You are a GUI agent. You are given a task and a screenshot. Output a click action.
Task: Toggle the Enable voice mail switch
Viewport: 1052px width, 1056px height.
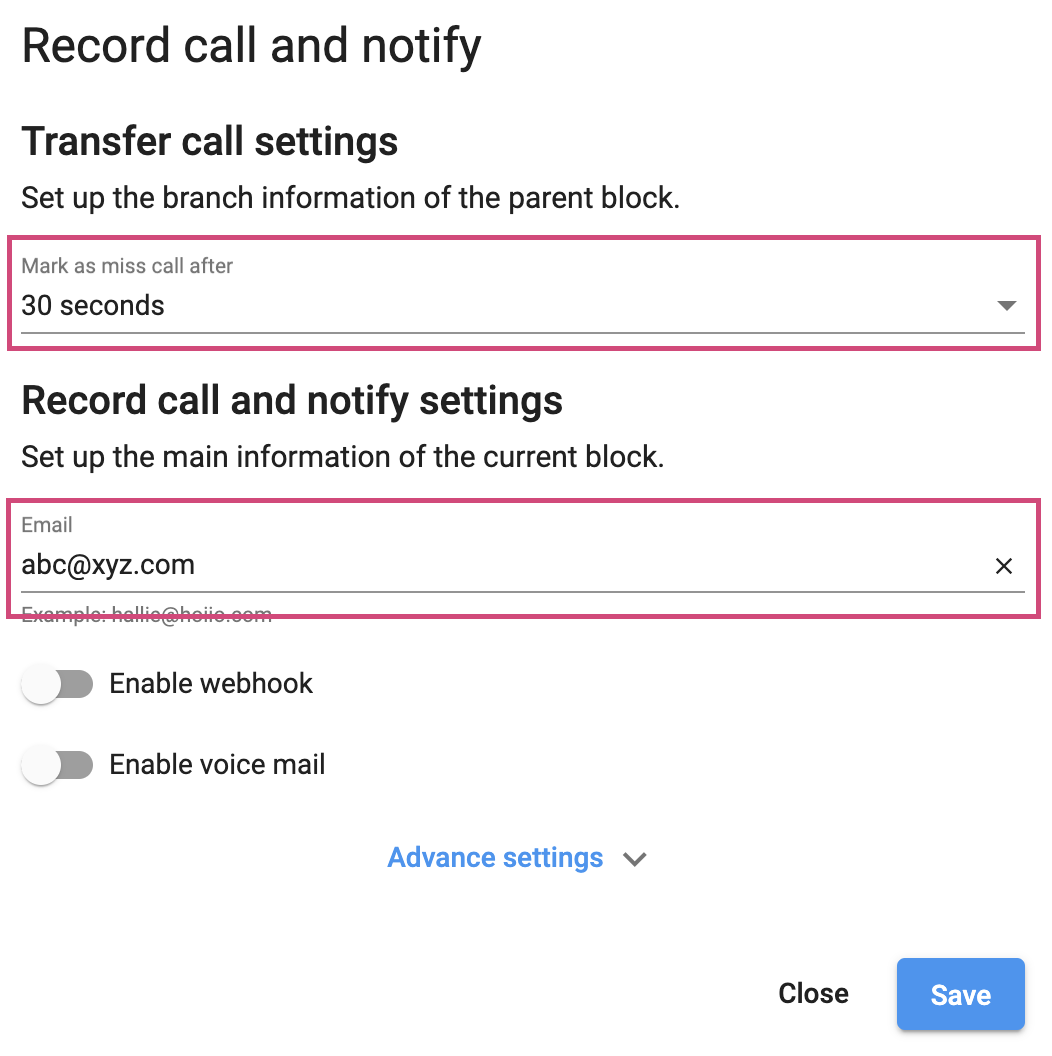tap(57, 765)
